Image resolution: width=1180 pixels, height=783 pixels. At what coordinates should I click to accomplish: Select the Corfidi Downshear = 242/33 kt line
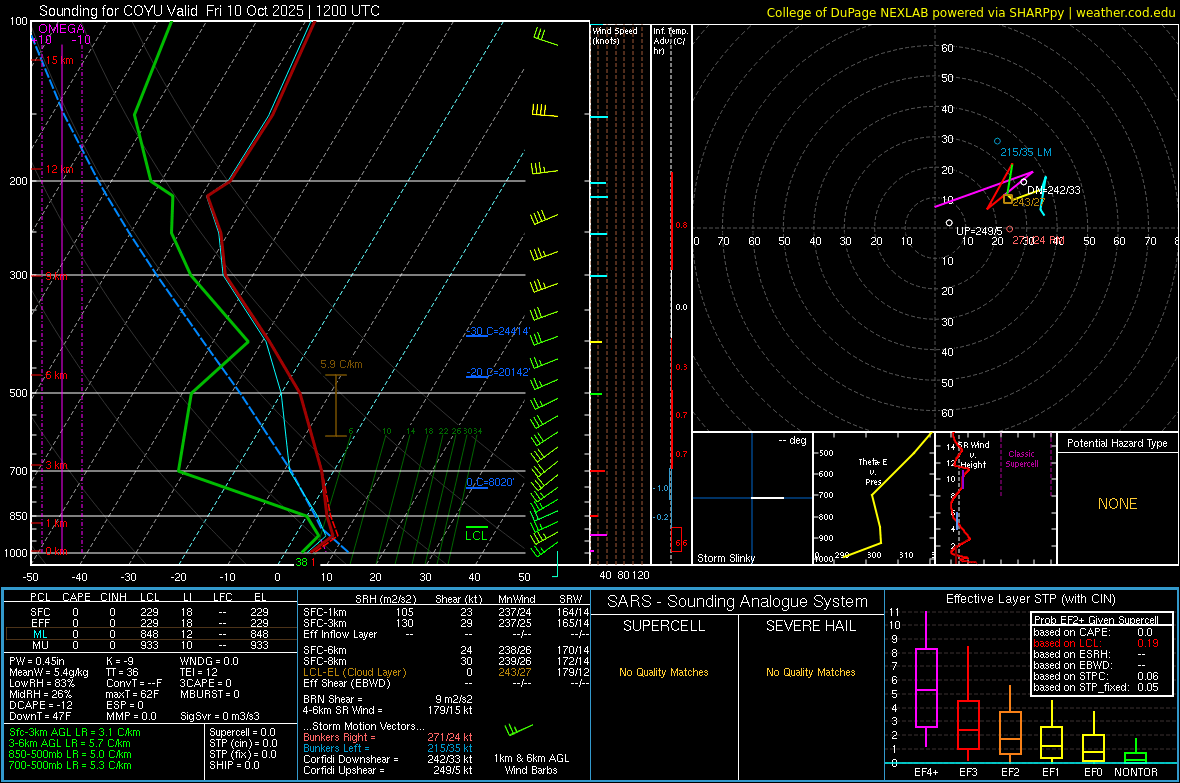click(x=388, y=760)
